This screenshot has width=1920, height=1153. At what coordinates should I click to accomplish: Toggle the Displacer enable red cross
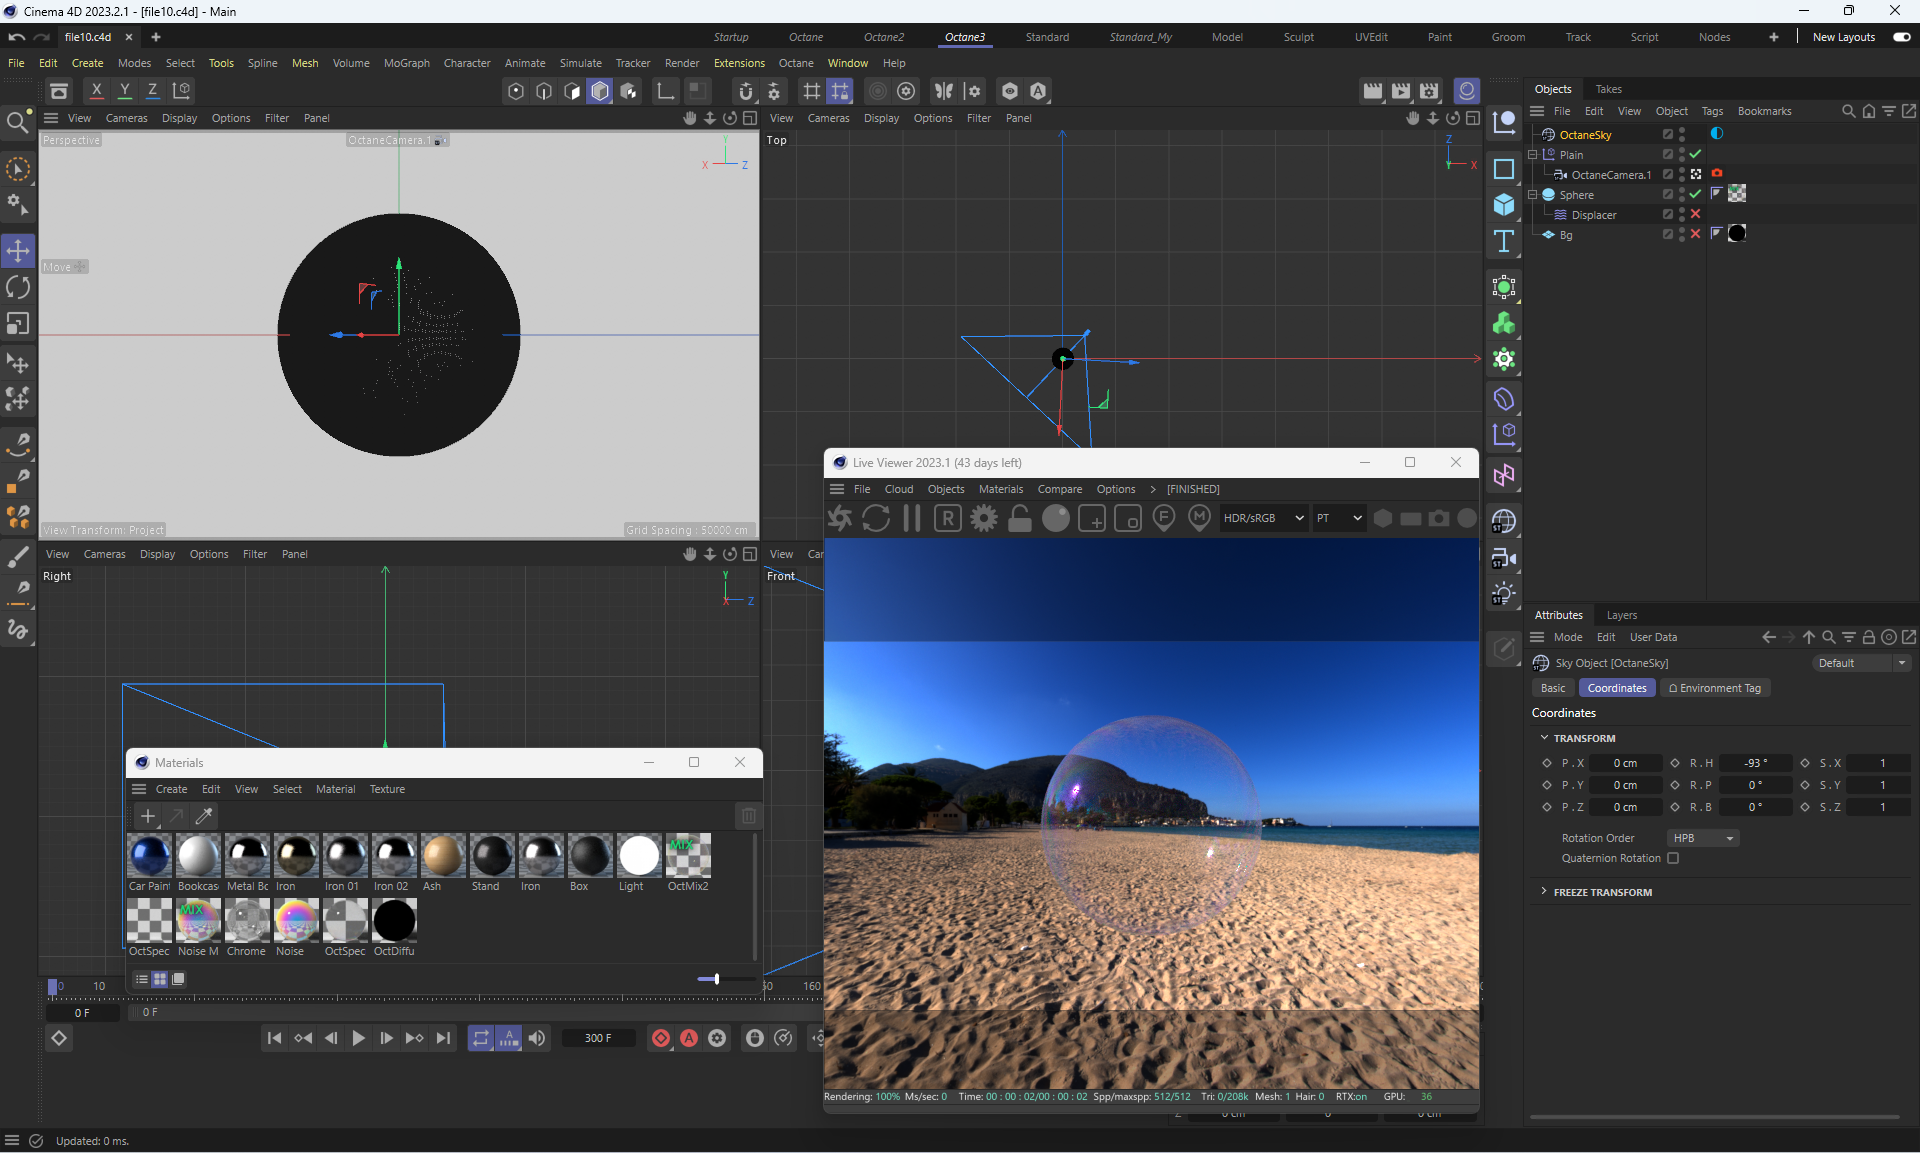1695,214
